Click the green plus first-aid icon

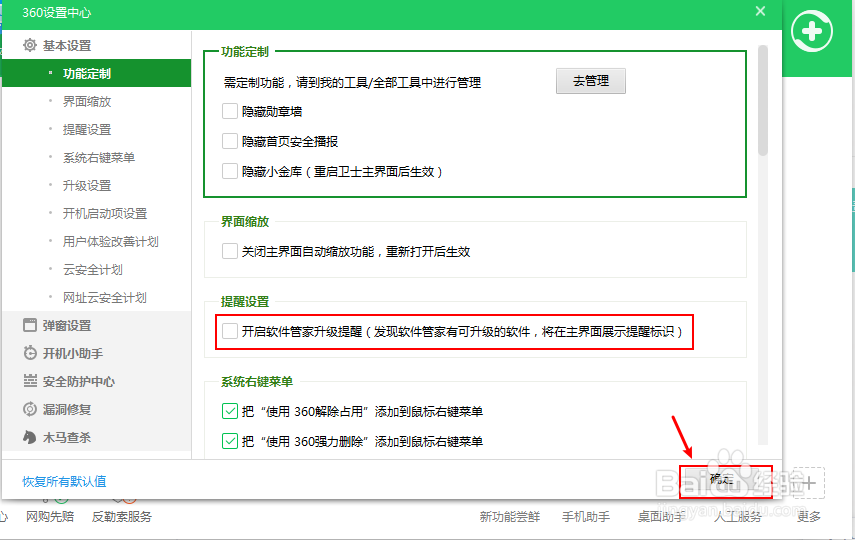point(812,32)
